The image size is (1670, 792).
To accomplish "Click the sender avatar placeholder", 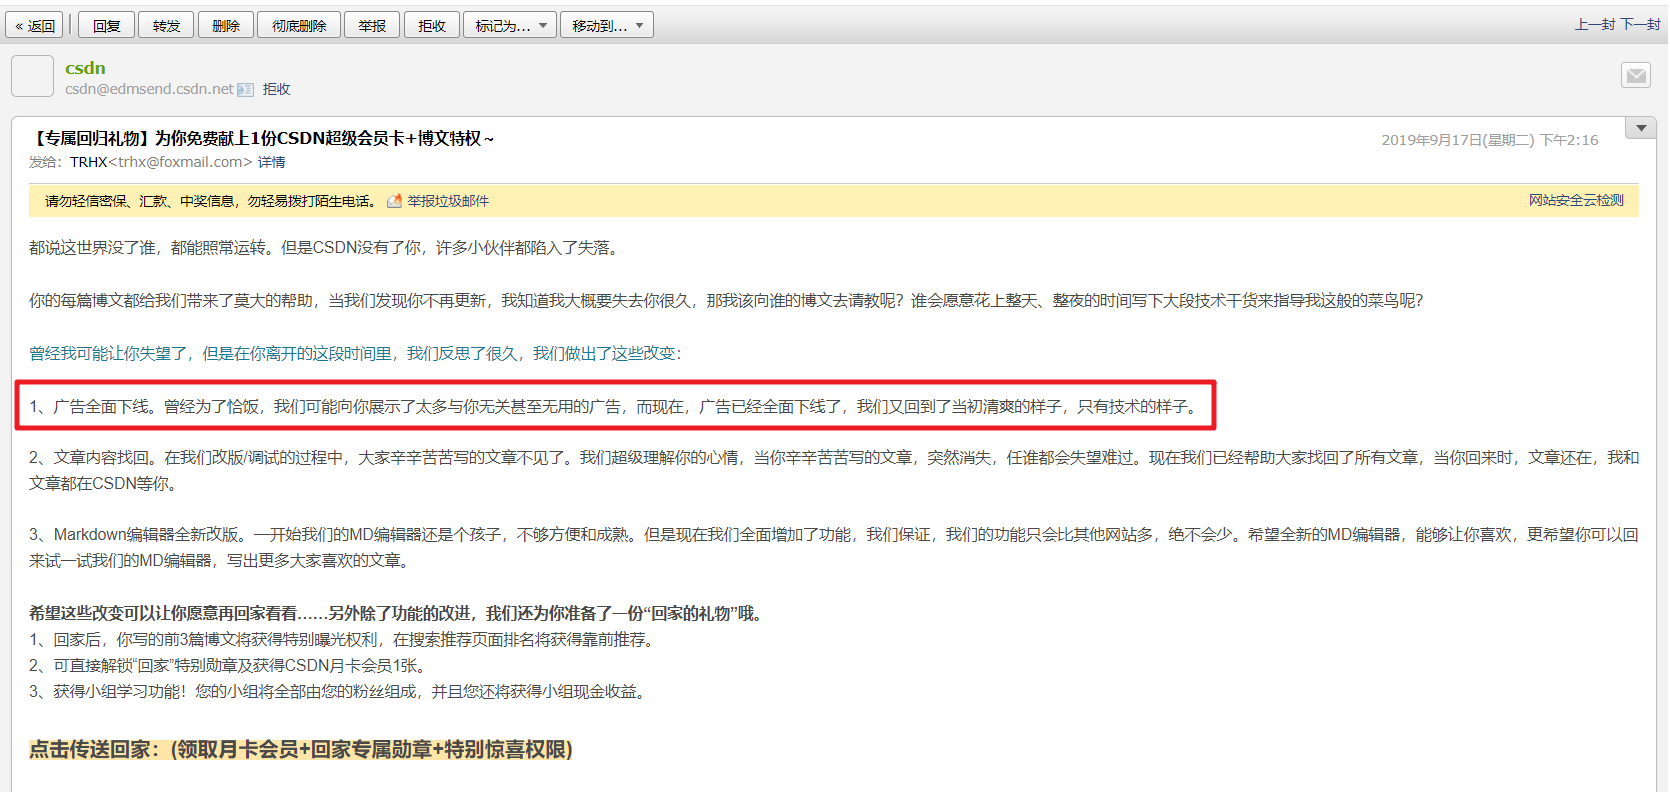I will tap(32, 76).
